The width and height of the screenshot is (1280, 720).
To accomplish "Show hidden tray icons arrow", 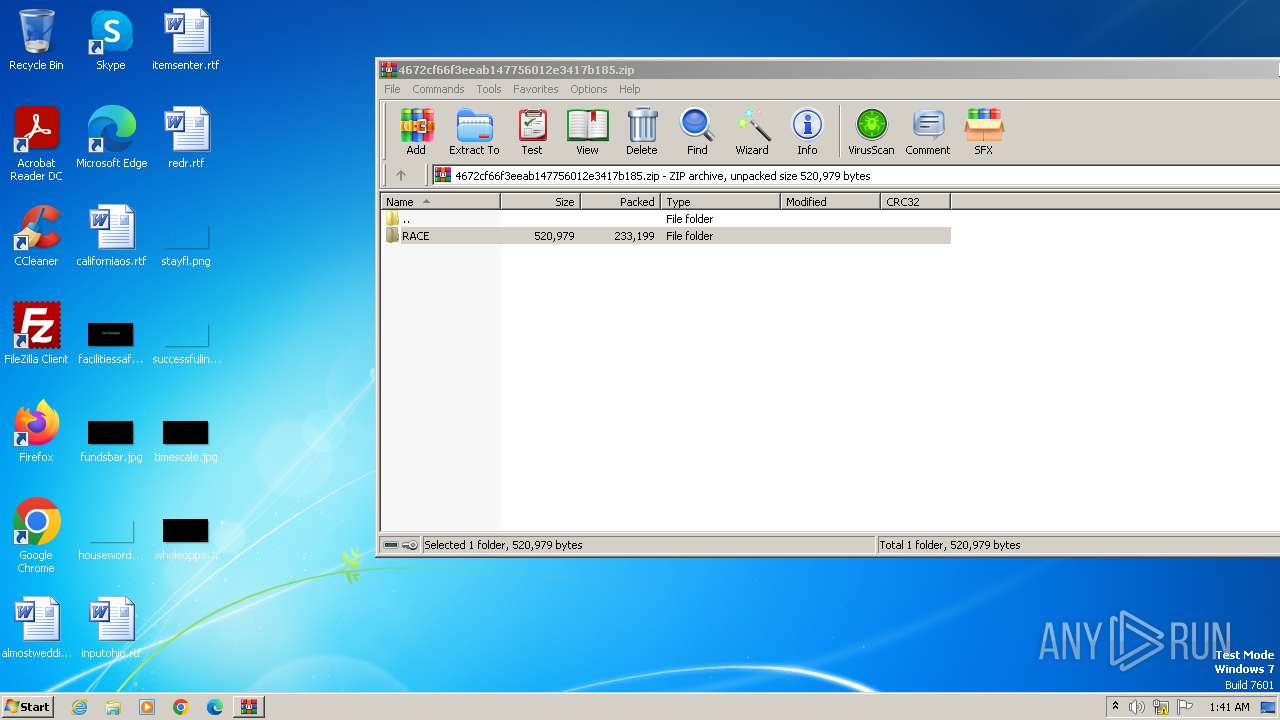I will coord(1115,707).
